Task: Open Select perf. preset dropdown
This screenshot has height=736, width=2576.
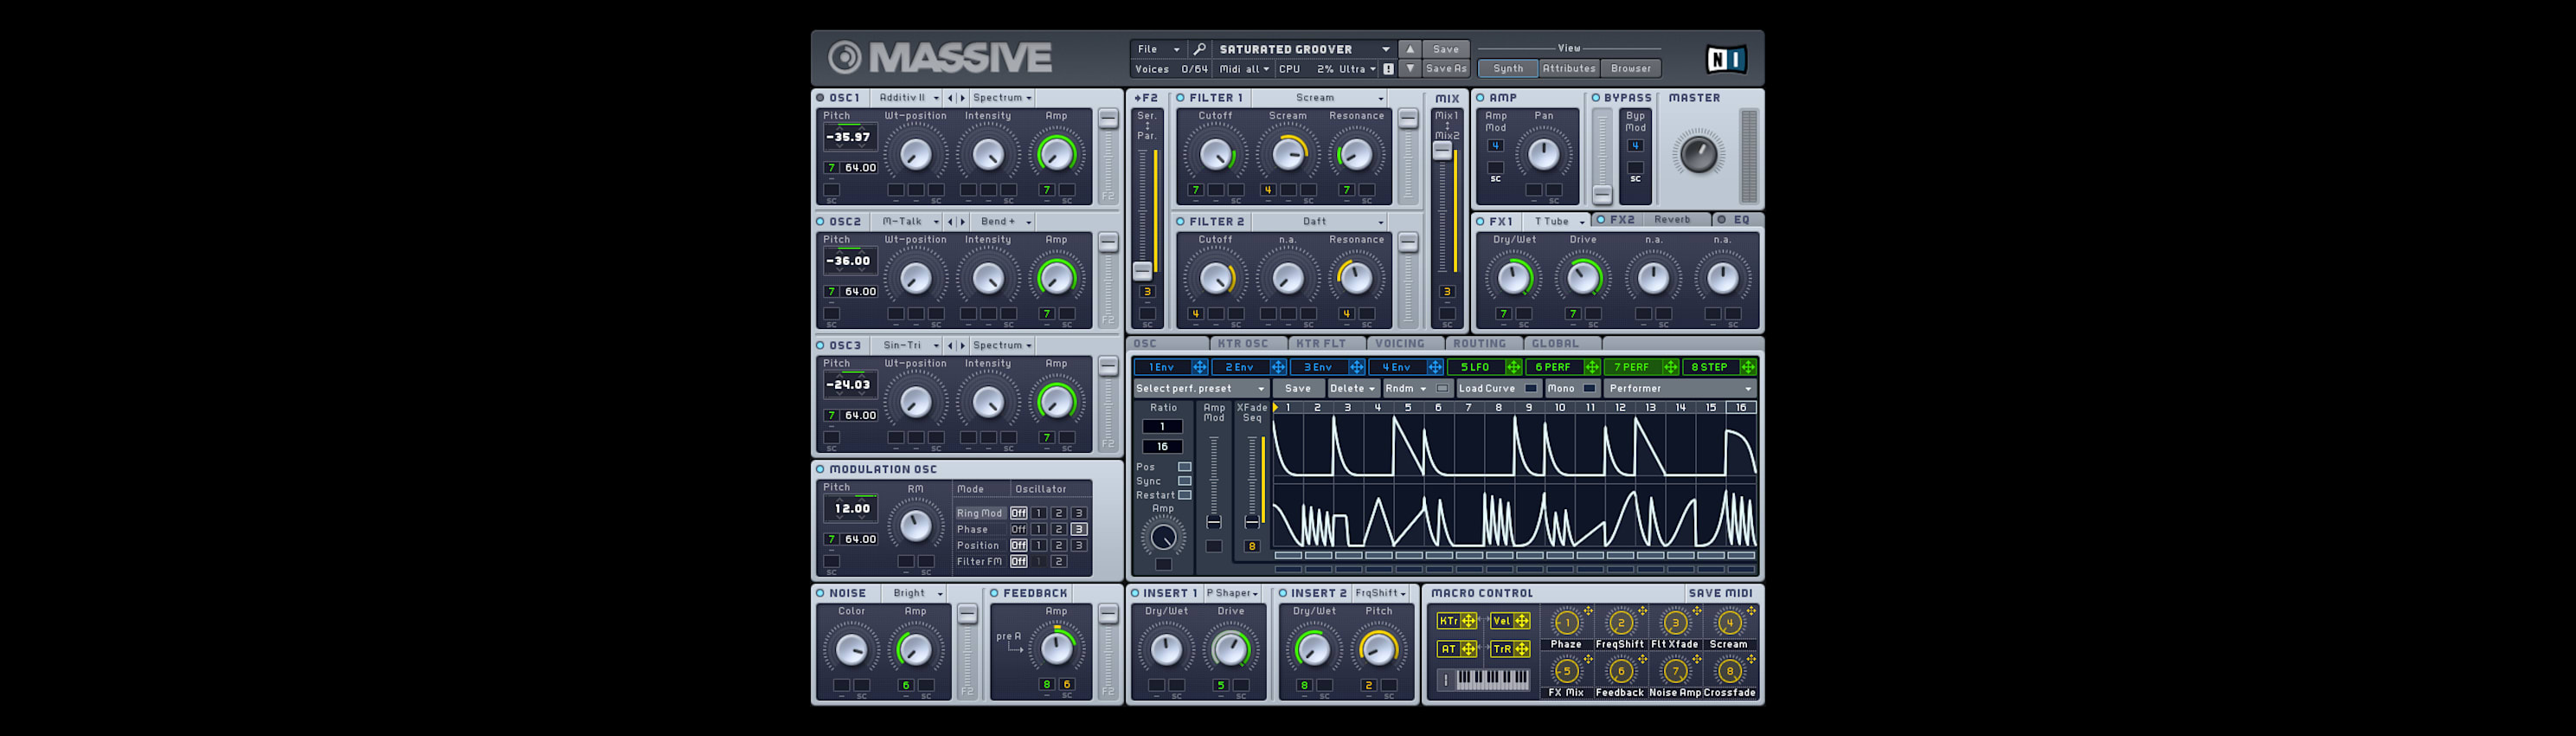Action: tap(1200, 388)
